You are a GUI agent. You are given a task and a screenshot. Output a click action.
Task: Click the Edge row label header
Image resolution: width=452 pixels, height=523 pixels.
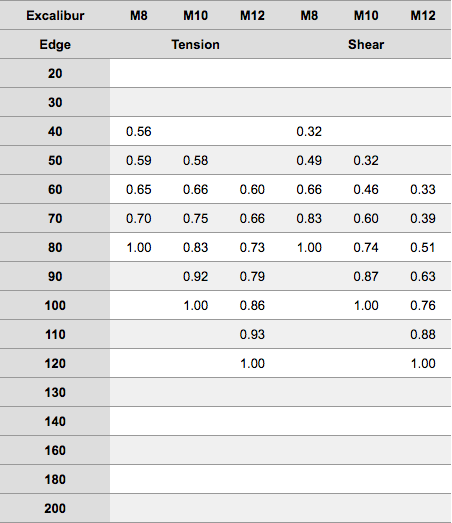[x=55, y=45]
